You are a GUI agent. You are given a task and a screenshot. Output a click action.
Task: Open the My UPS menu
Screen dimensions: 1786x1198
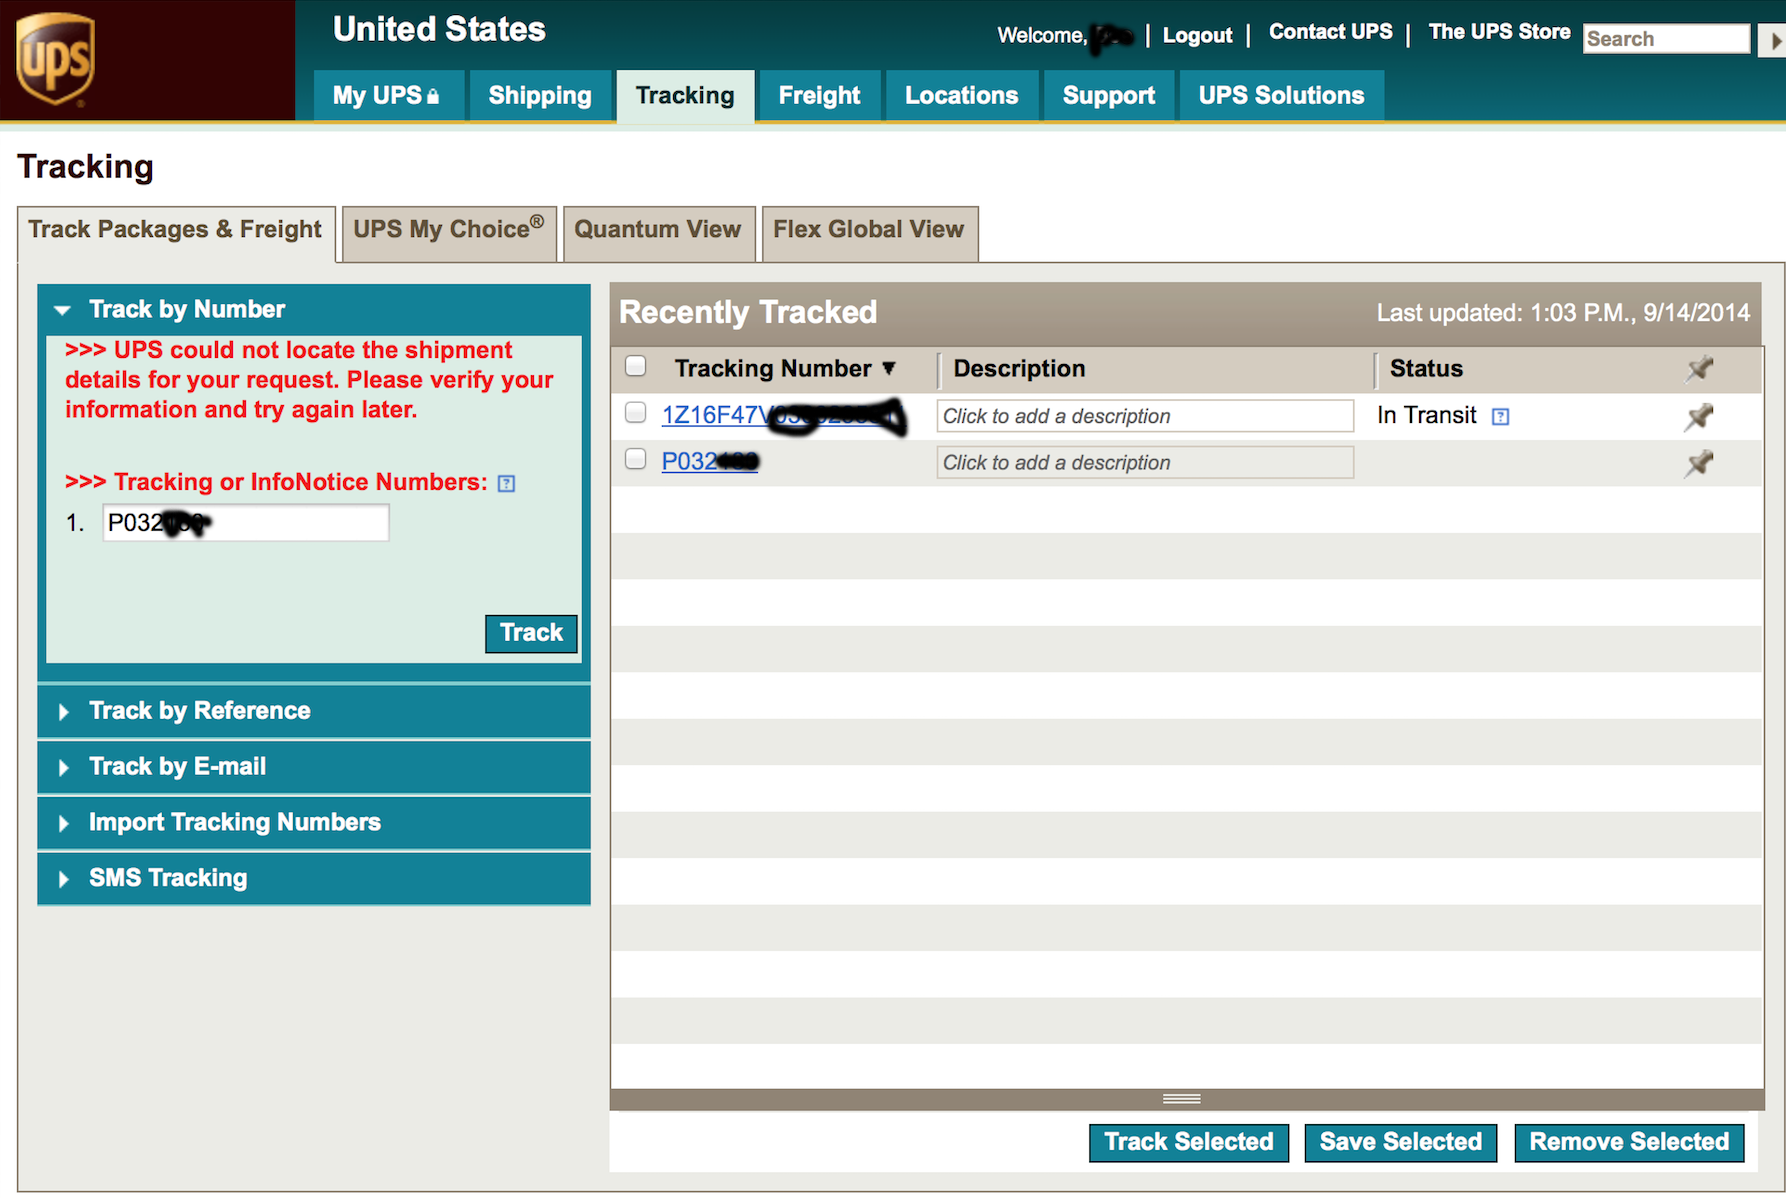(x=388, y=96)
